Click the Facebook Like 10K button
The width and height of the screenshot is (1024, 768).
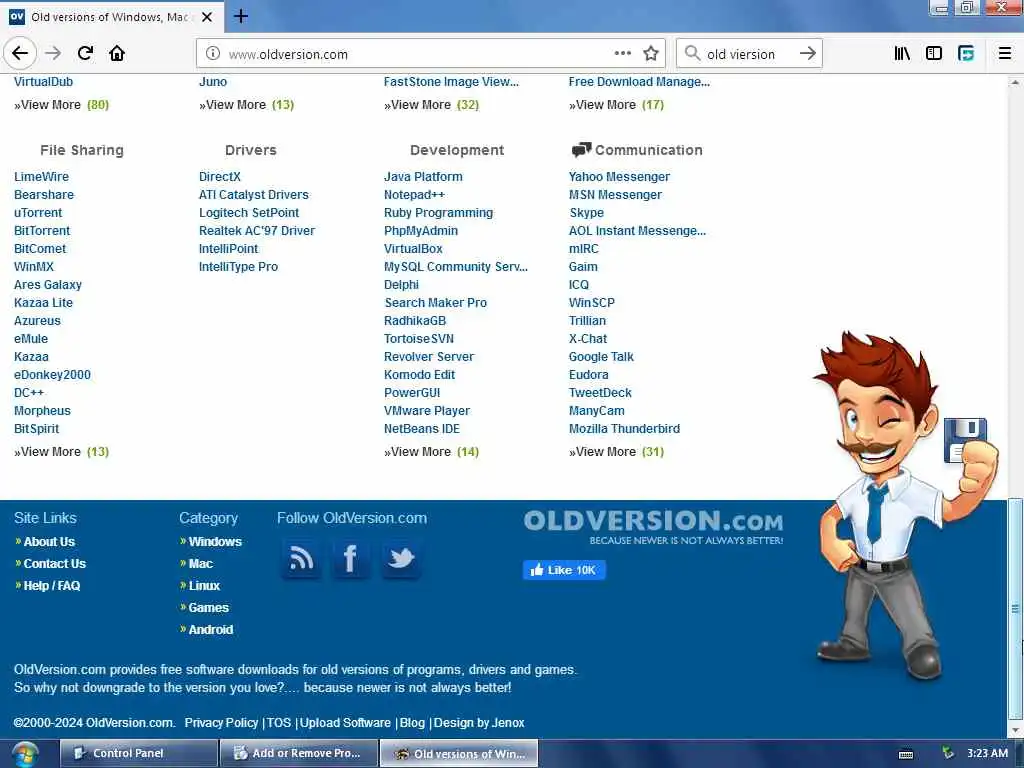tap(564, 570)
